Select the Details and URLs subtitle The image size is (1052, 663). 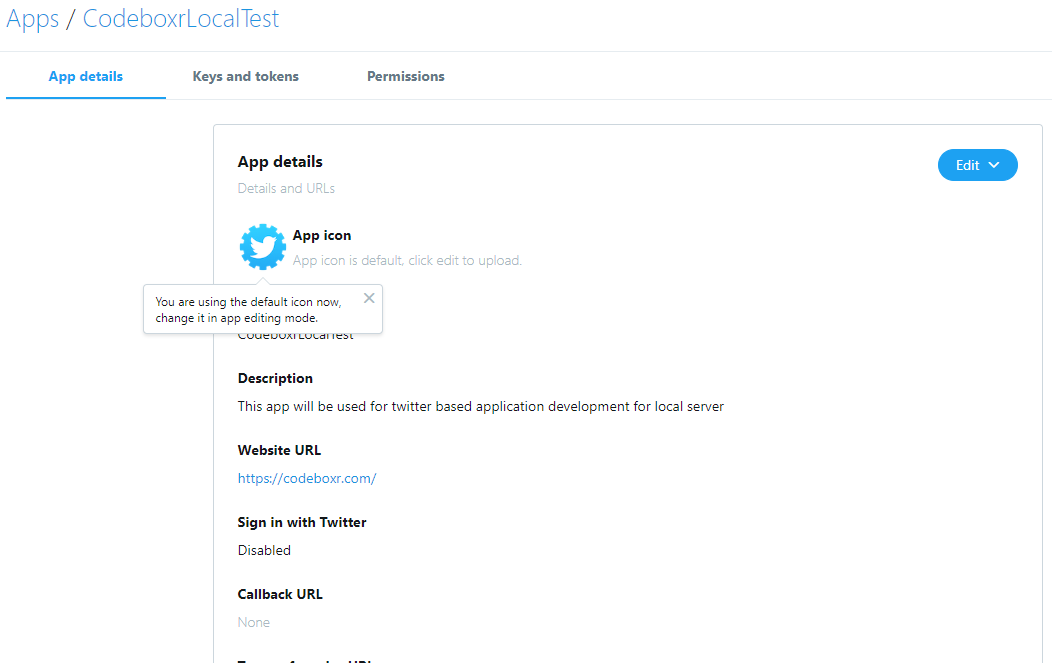(286, 189)
